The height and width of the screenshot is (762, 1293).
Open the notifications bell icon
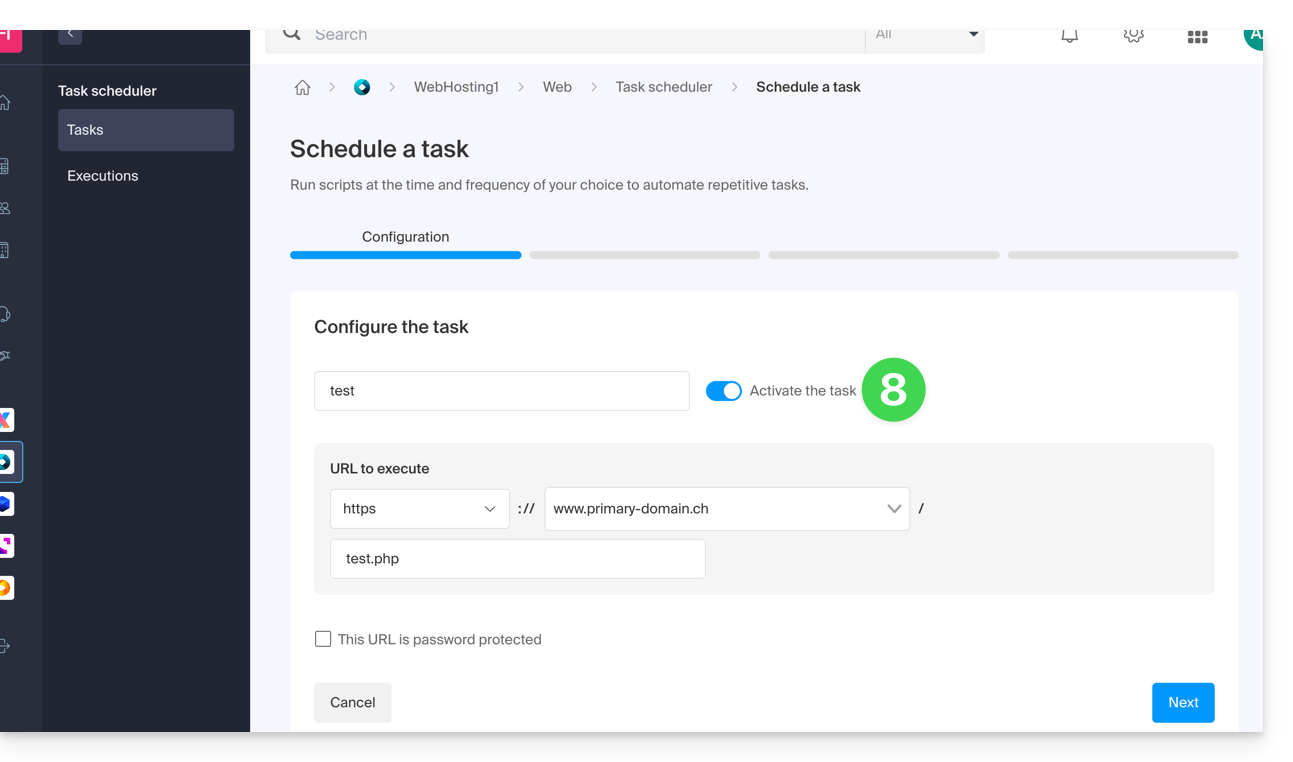1069,36
